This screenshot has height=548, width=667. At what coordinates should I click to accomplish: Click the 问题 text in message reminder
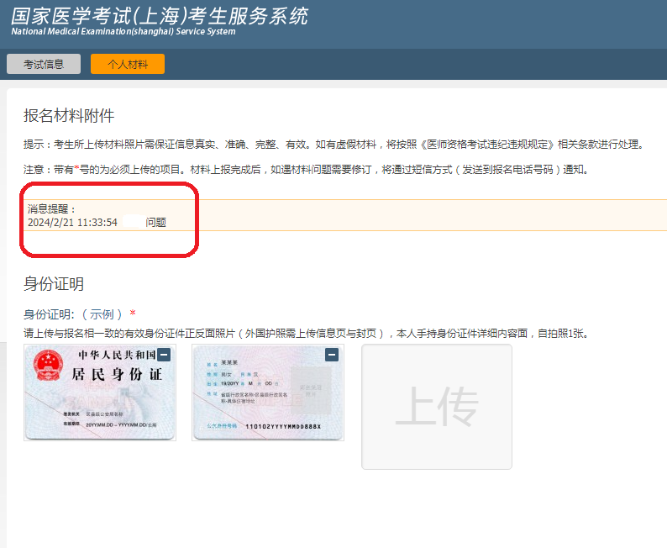click(x=156, y=222)
